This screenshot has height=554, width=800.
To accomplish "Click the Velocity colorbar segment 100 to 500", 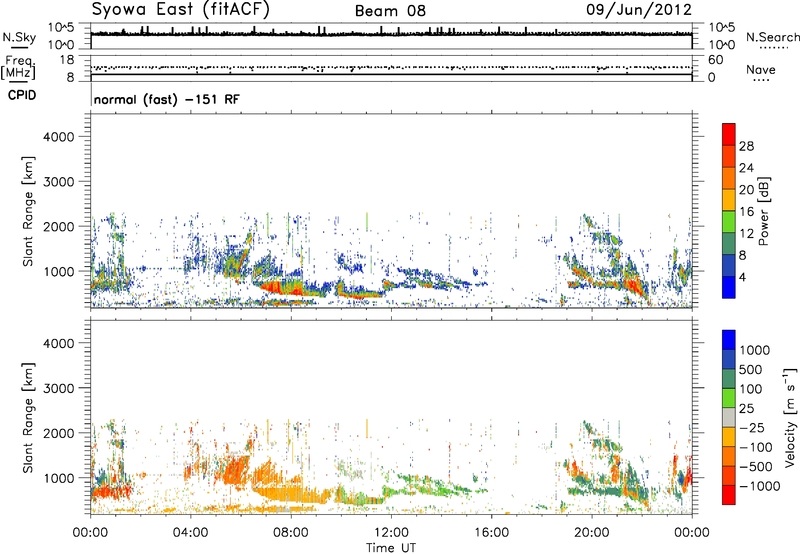I will tap(729, 379).
